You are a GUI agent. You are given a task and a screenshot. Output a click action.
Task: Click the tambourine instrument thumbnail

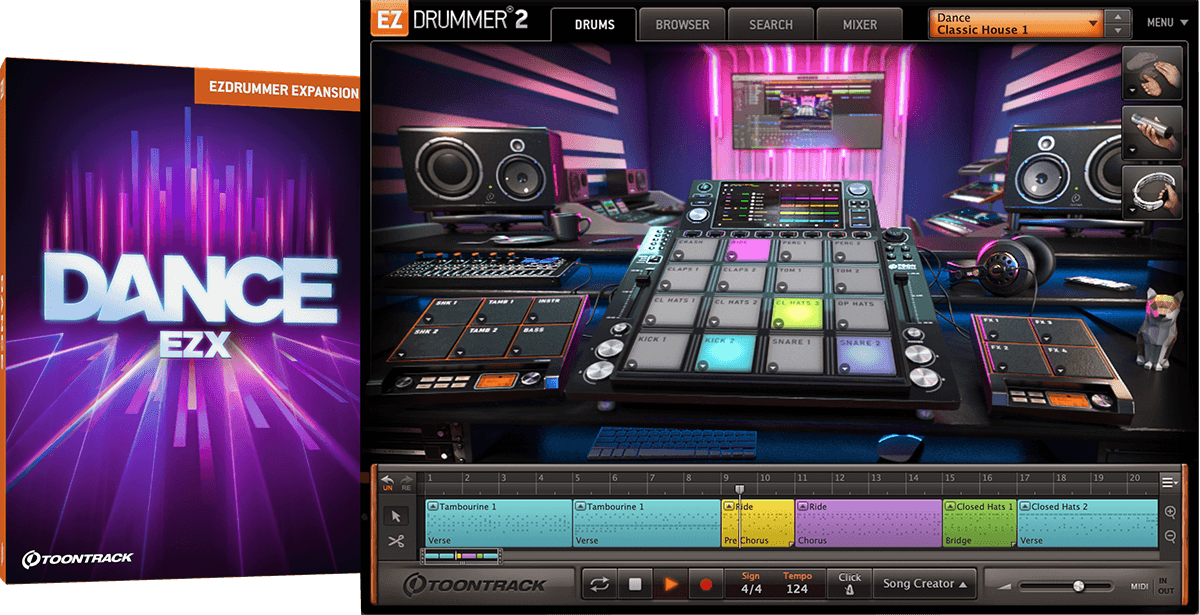pos(1152,191)
